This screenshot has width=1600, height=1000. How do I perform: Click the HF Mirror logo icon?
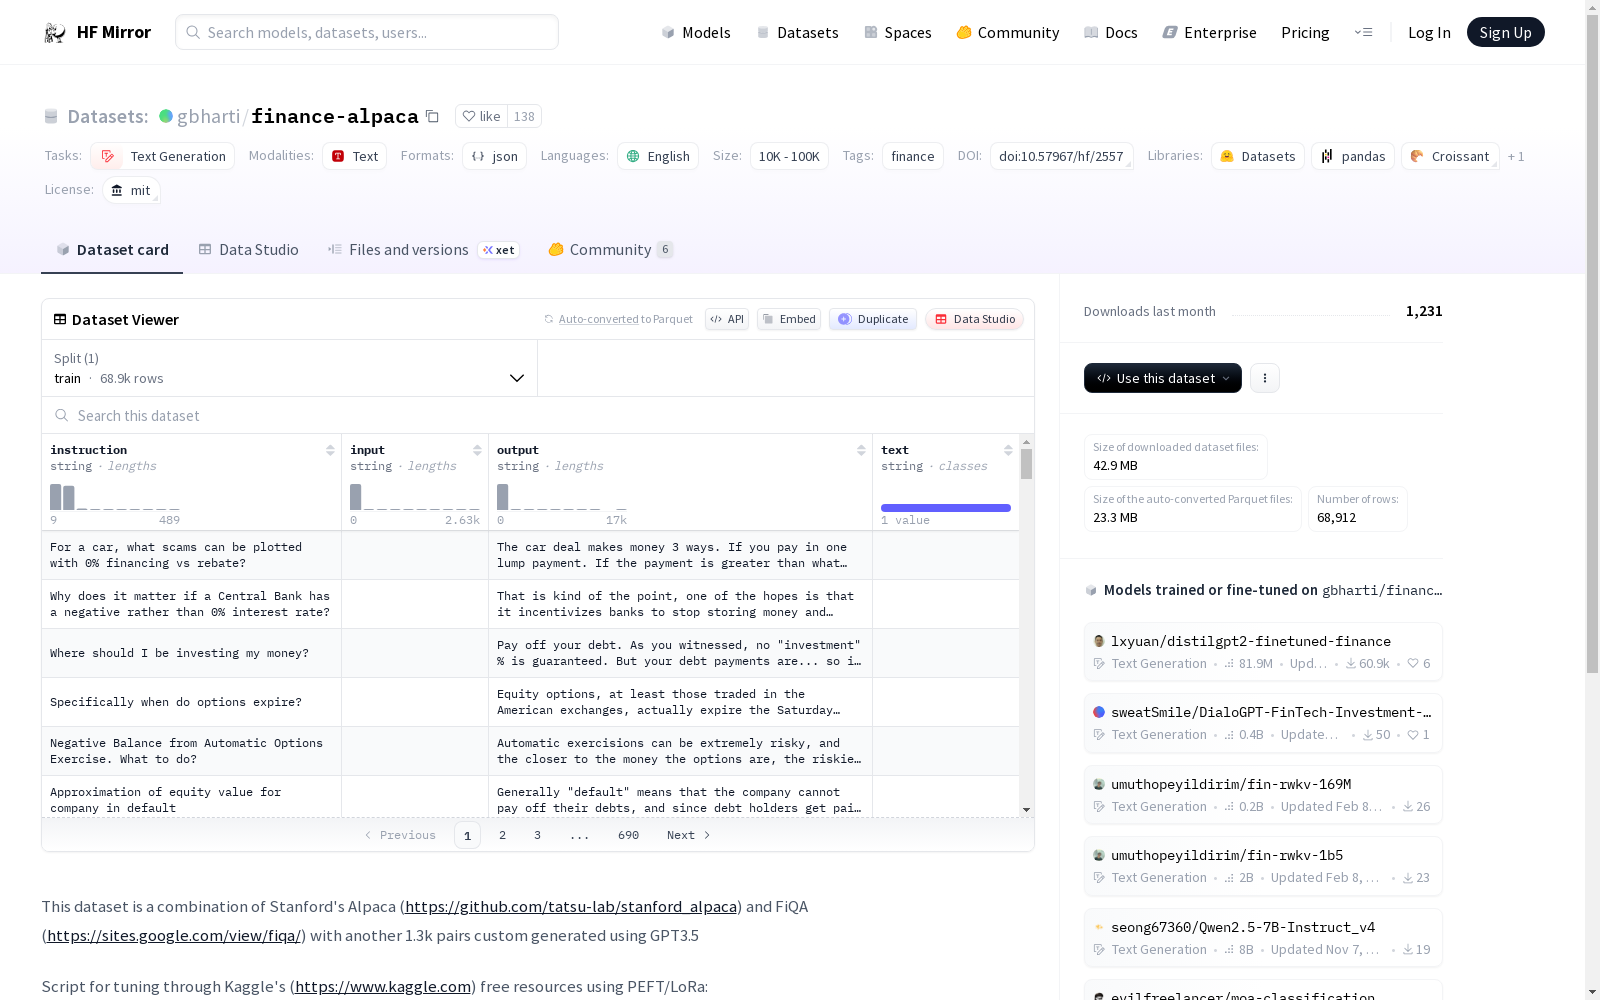pos(55,33)
